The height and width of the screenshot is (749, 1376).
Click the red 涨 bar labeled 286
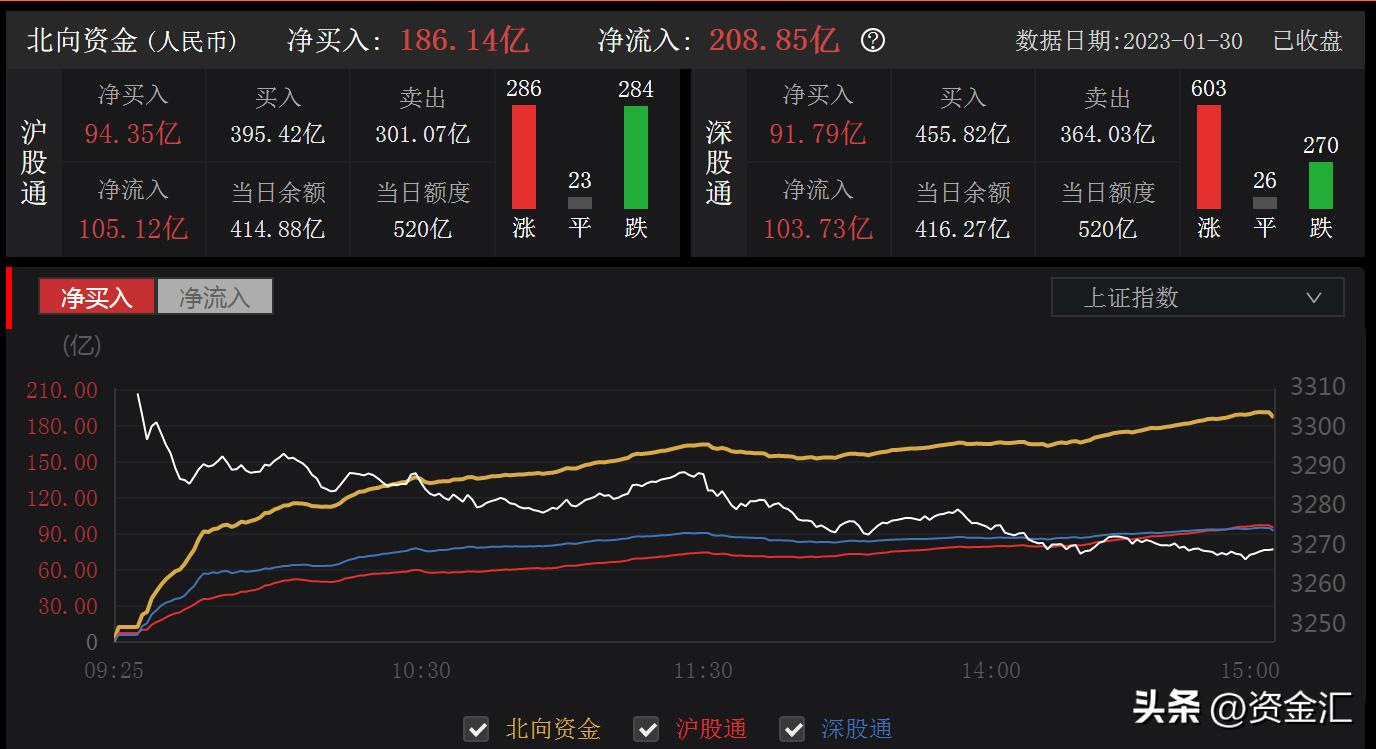[524, 157]
